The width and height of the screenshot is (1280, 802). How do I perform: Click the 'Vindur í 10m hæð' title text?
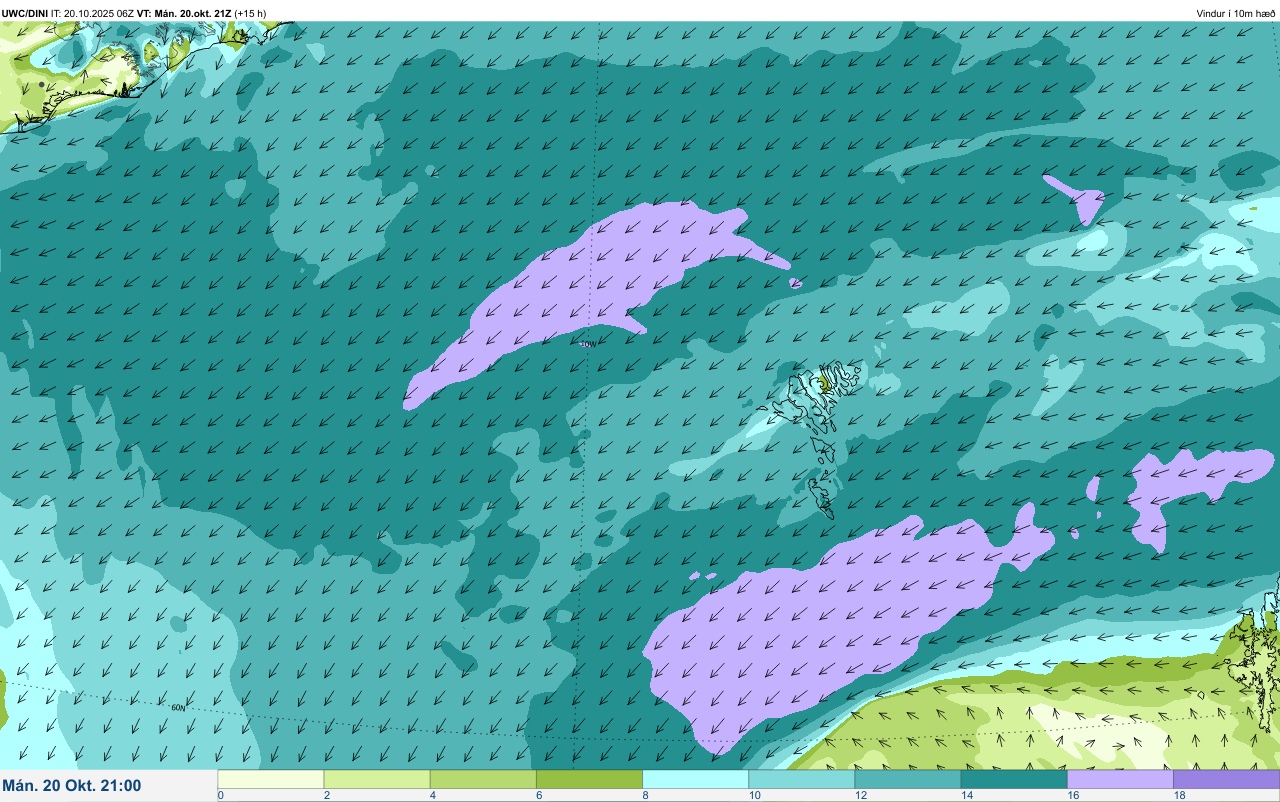click(1236, 13)
